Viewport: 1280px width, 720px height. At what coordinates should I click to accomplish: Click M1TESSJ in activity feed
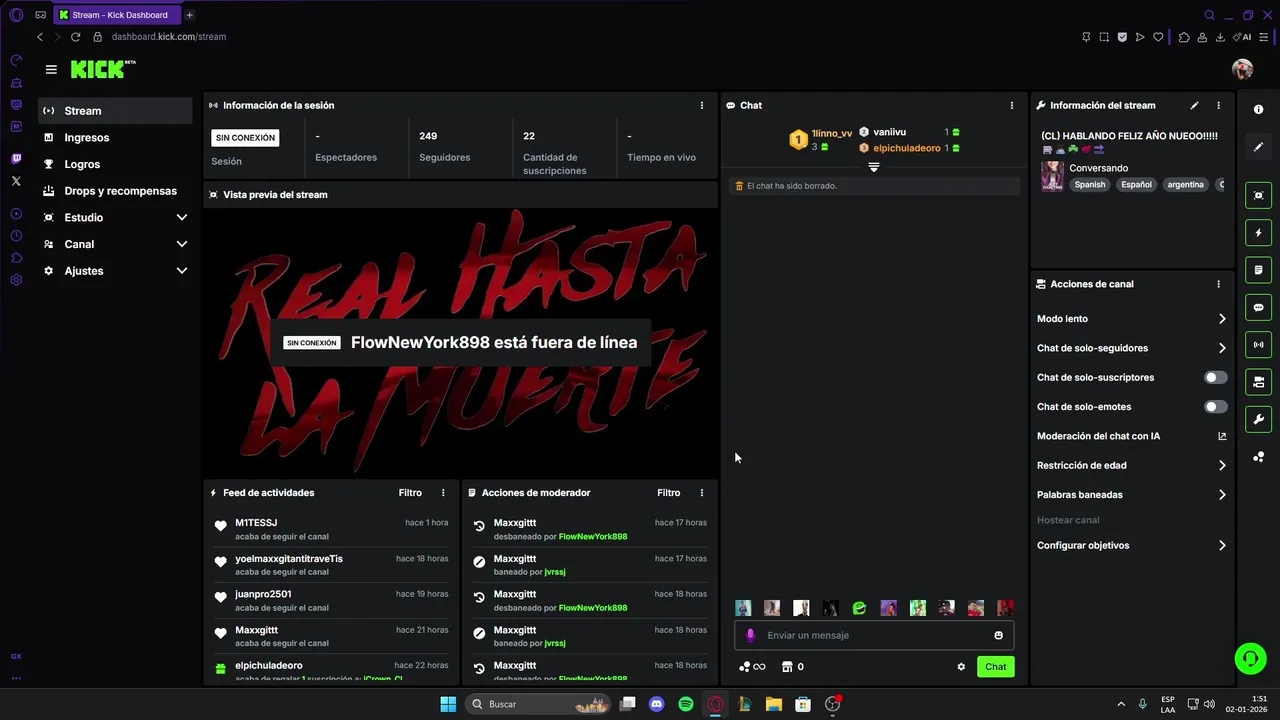[x=256, y=523]
